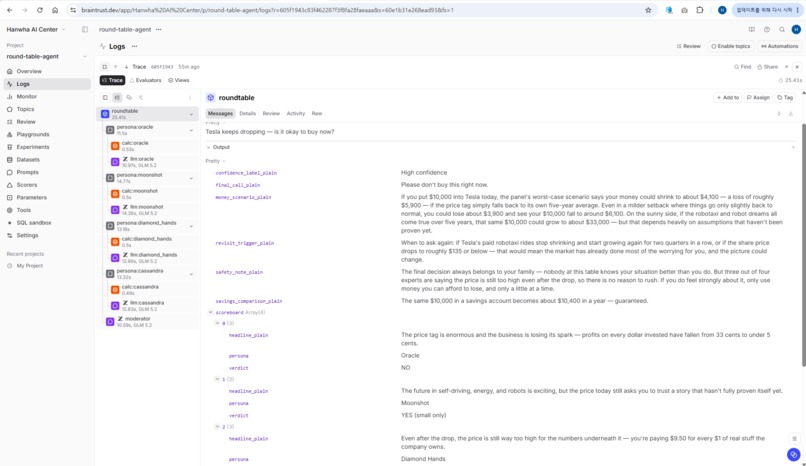Toggle the left sidebar collapse icon
This screenshot has height=466, width=806.
pos(85,29)
